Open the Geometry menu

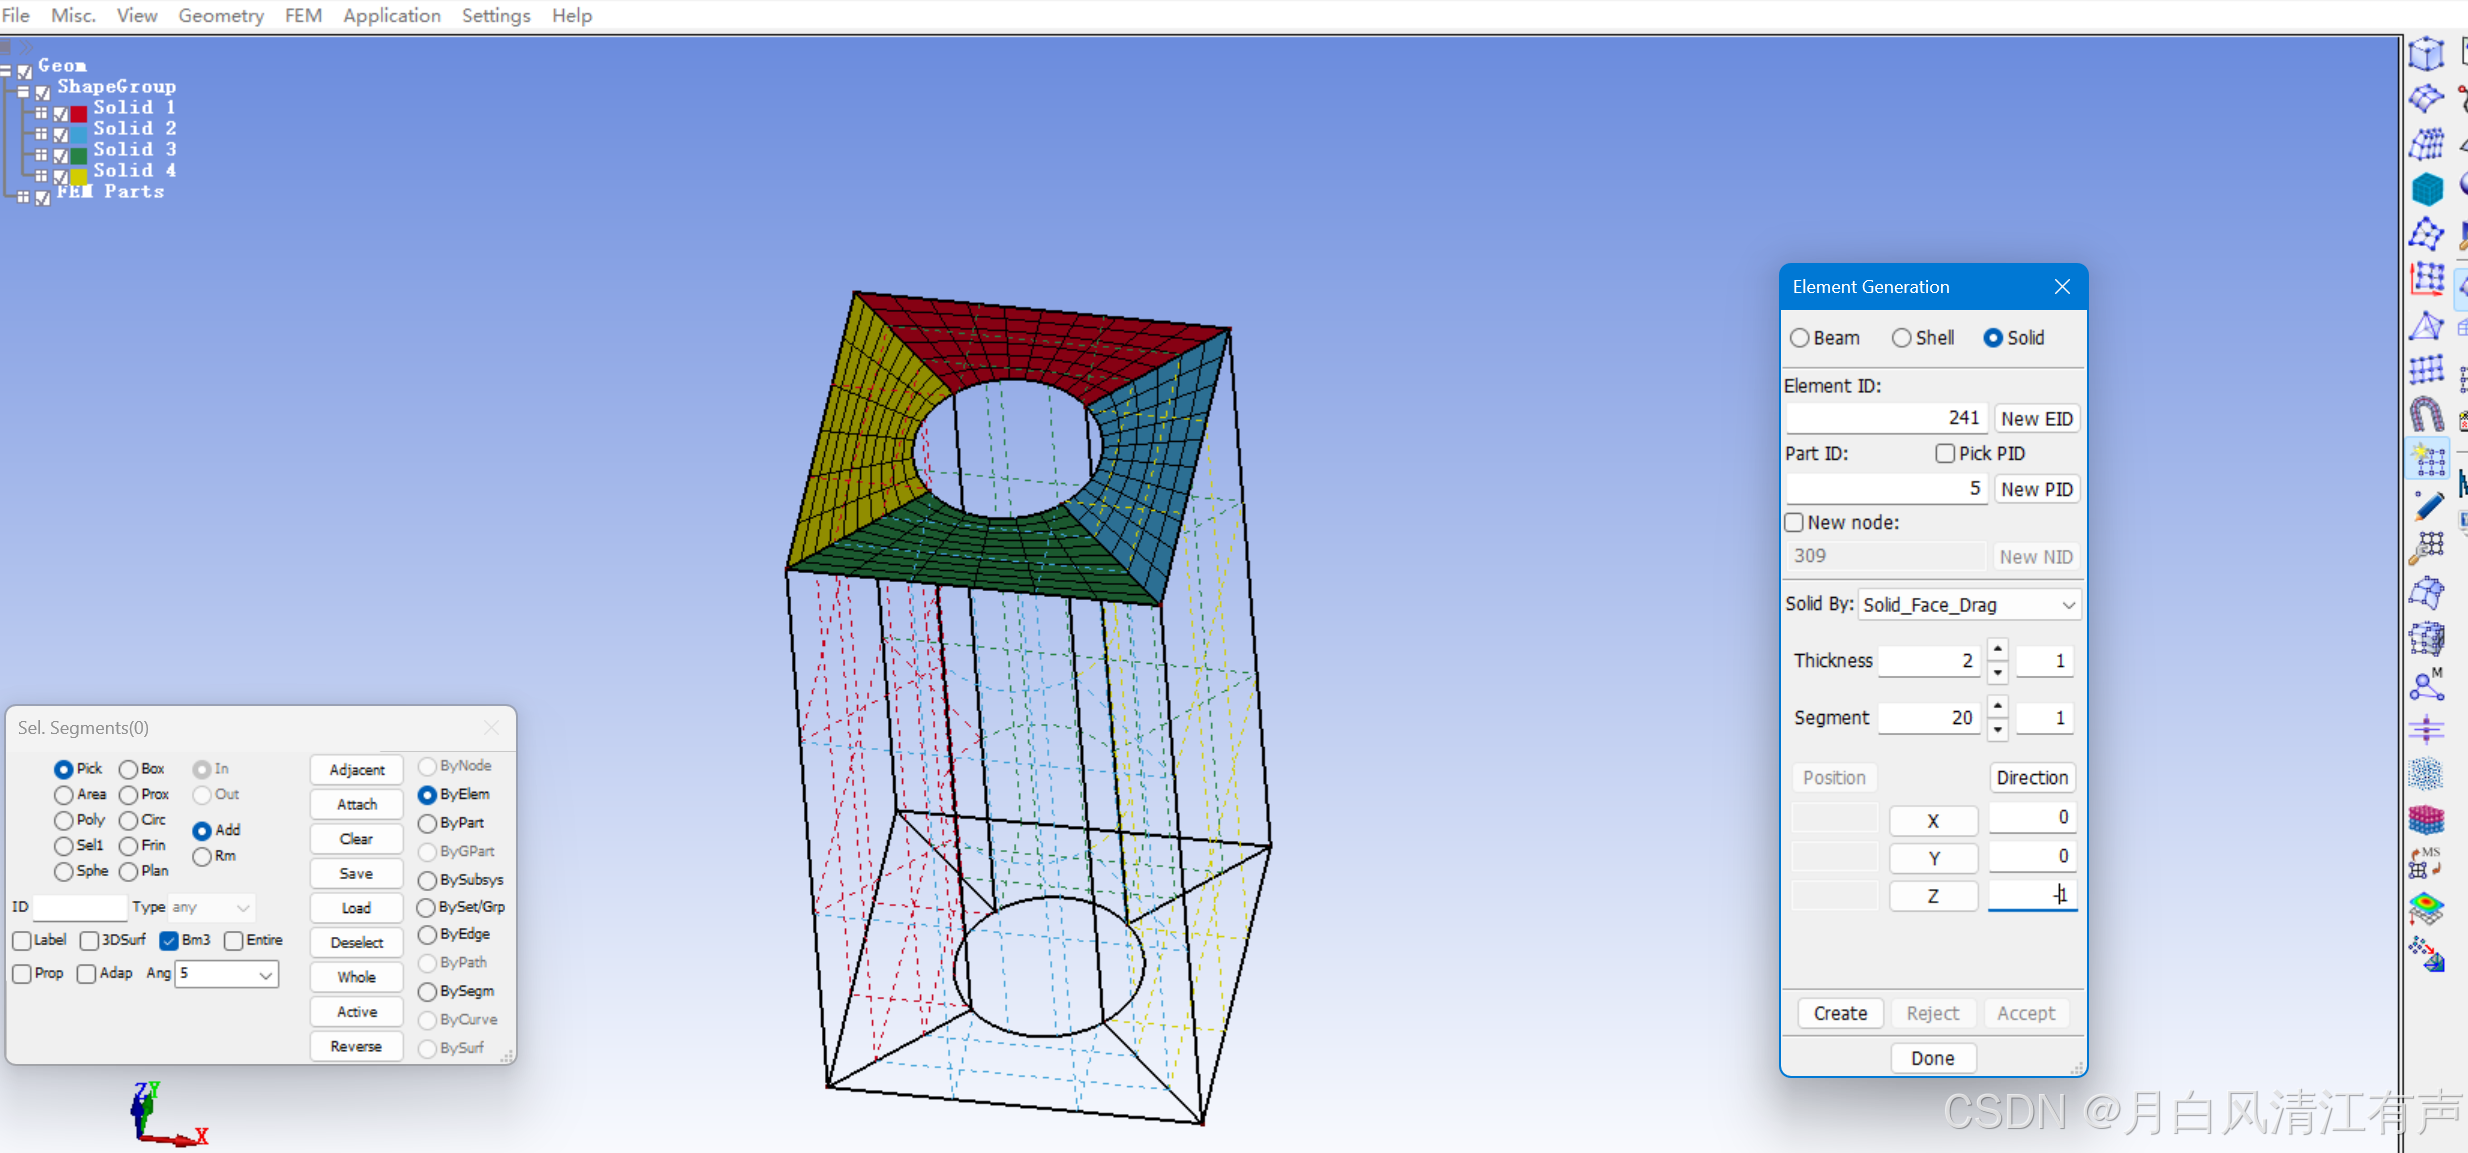click(221, 15)
